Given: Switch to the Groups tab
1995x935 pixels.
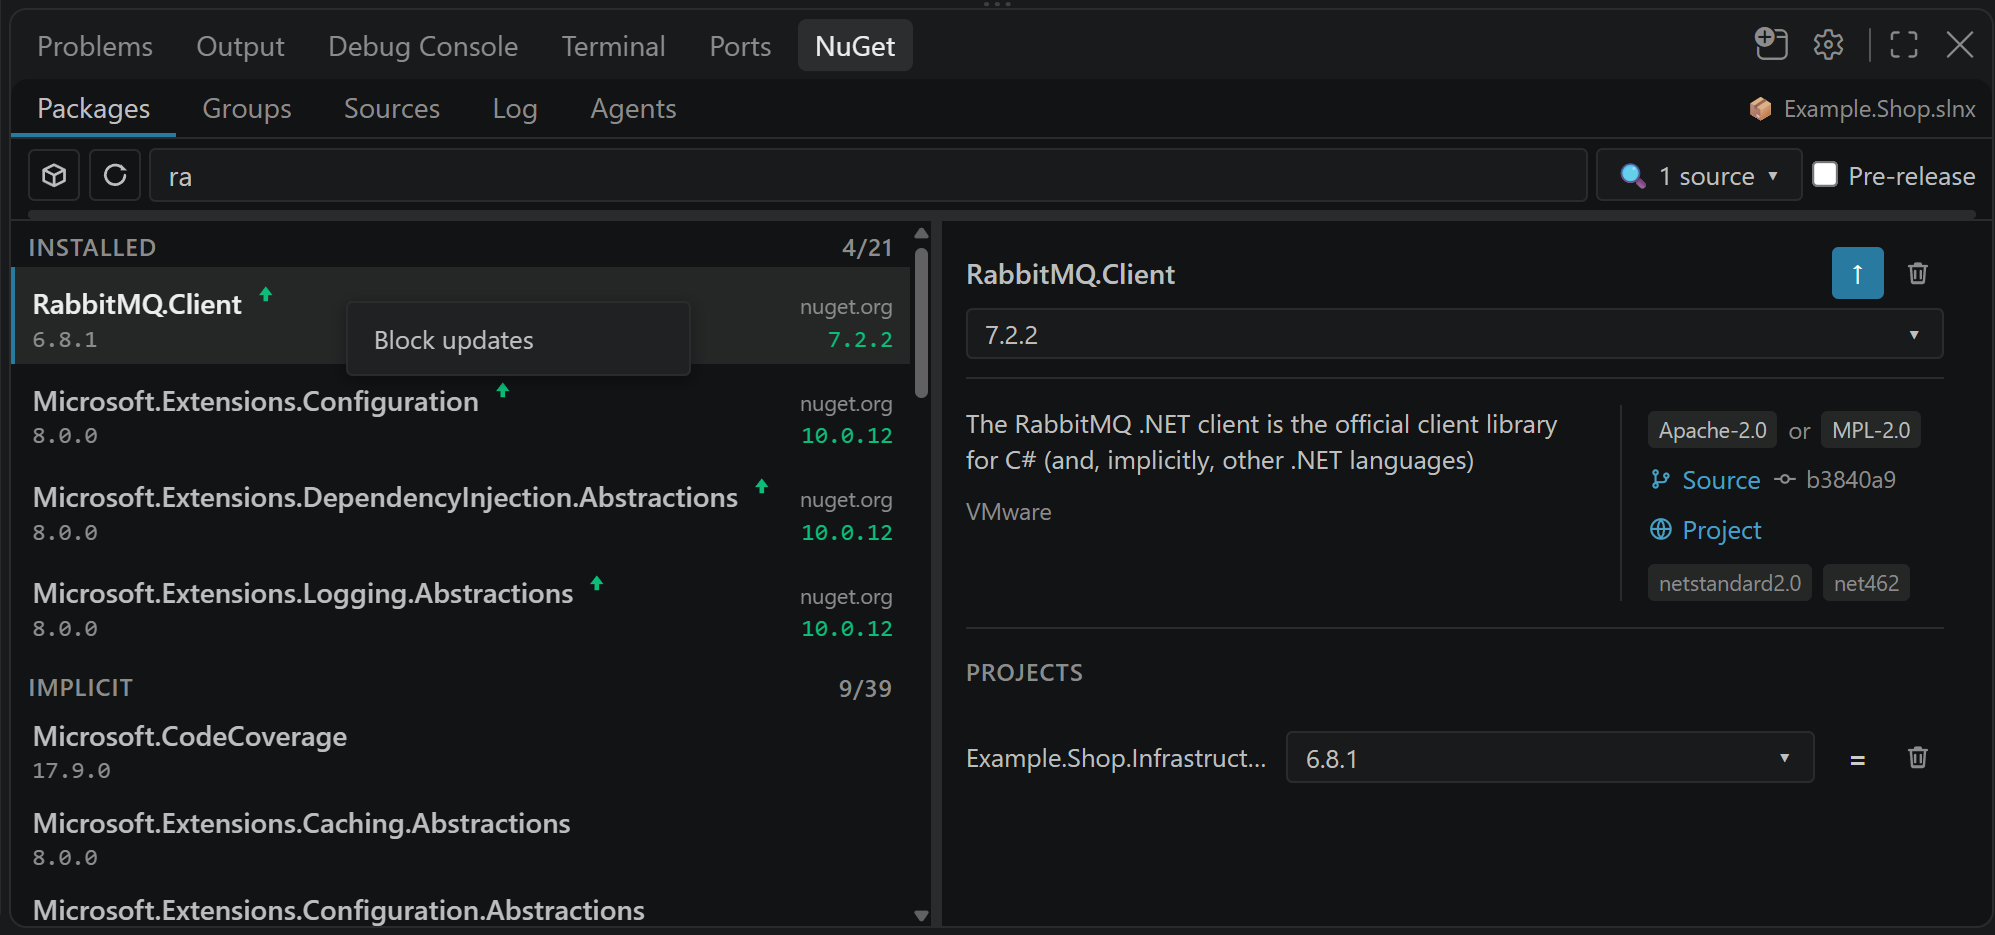Looking at the screenshot, I should 247,108.
